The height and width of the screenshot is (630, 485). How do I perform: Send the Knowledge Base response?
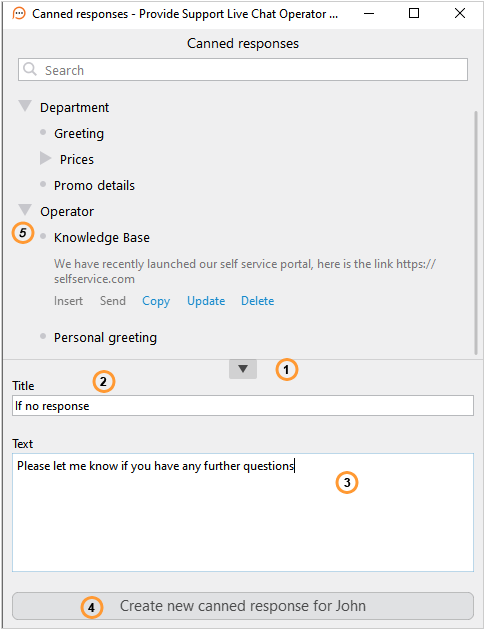(113, 301)
